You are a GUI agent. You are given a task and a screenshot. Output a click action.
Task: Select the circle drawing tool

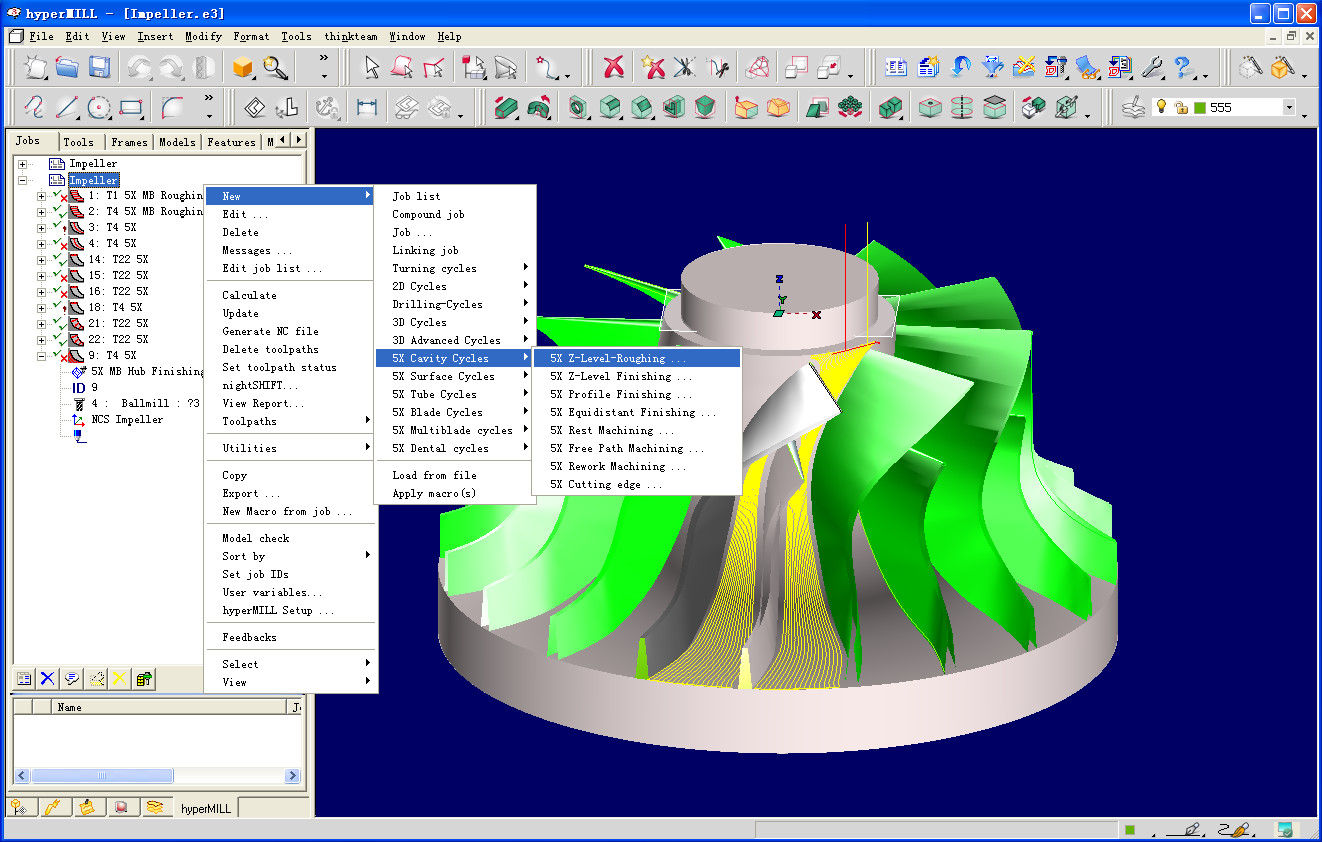coord(98,107)
